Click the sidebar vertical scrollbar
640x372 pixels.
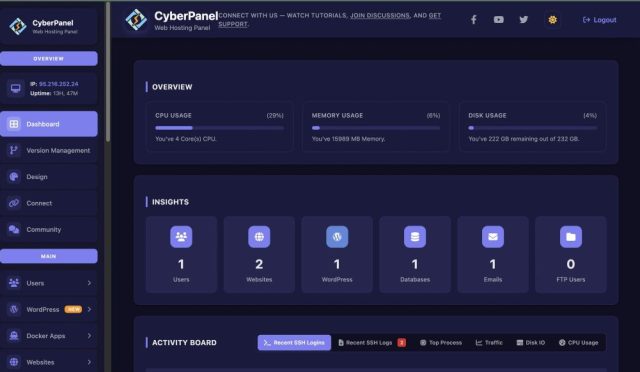point(108,72)
